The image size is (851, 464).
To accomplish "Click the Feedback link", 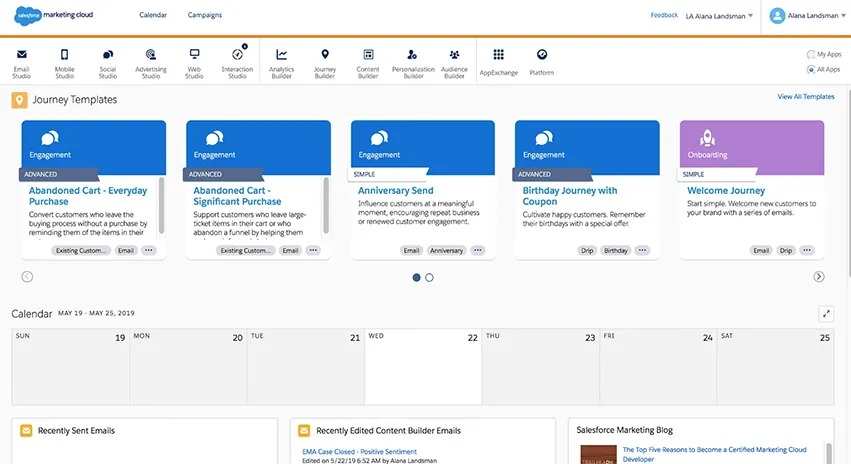I will pyautogui.click(x=664, y=15).
